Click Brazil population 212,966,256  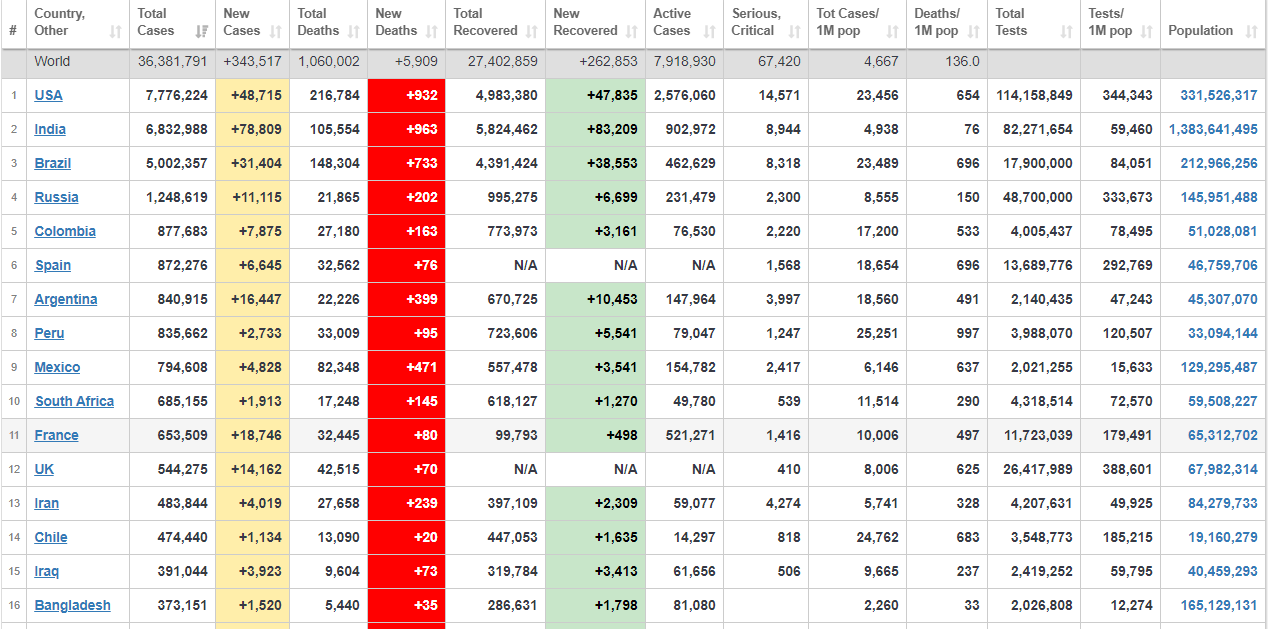click(x=1219, y=163)
